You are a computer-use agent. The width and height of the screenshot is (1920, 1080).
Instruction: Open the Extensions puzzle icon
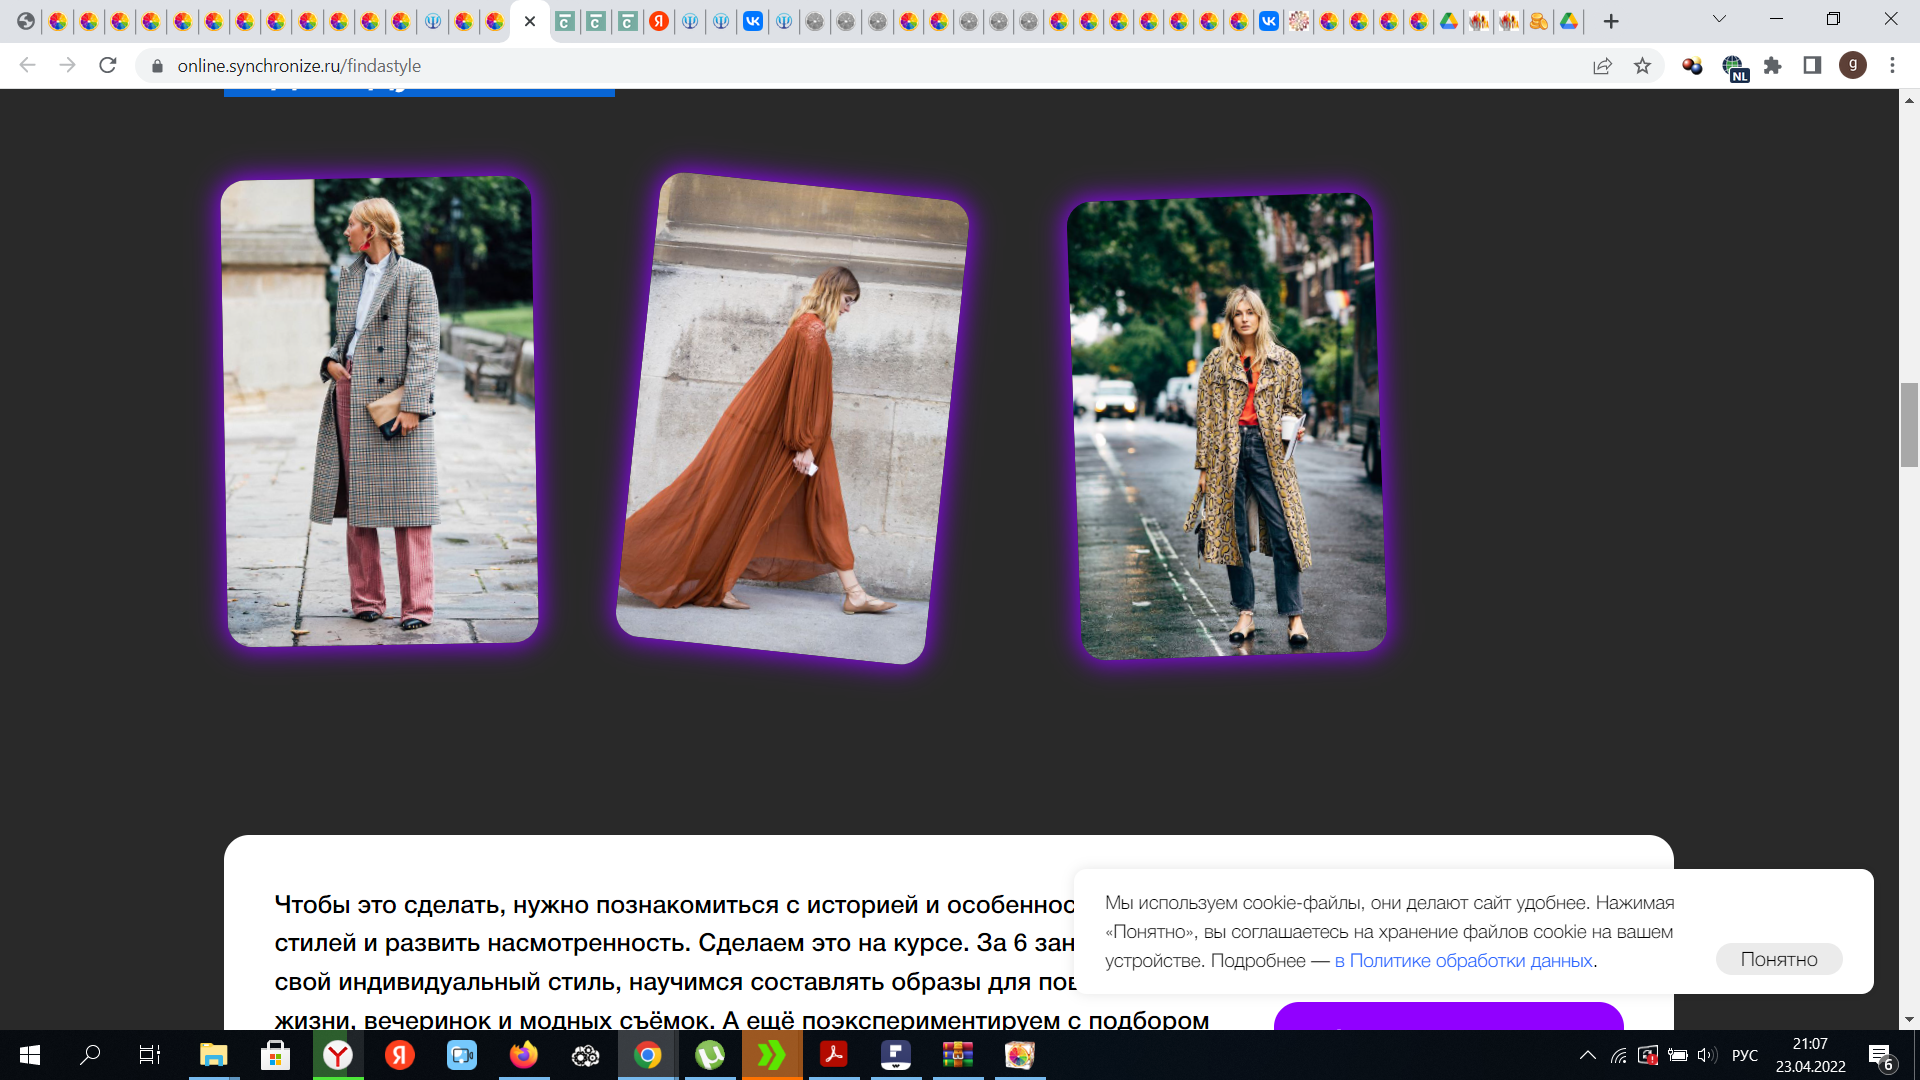point(1773,65)
